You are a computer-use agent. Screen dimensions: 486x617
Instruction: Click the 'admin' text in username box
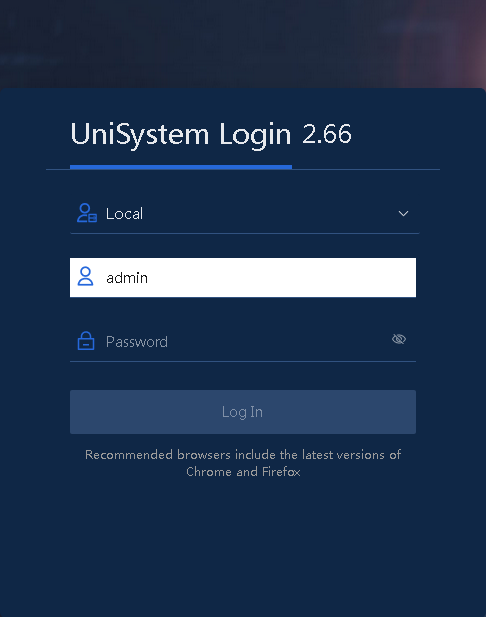click(x=127, y=278)
